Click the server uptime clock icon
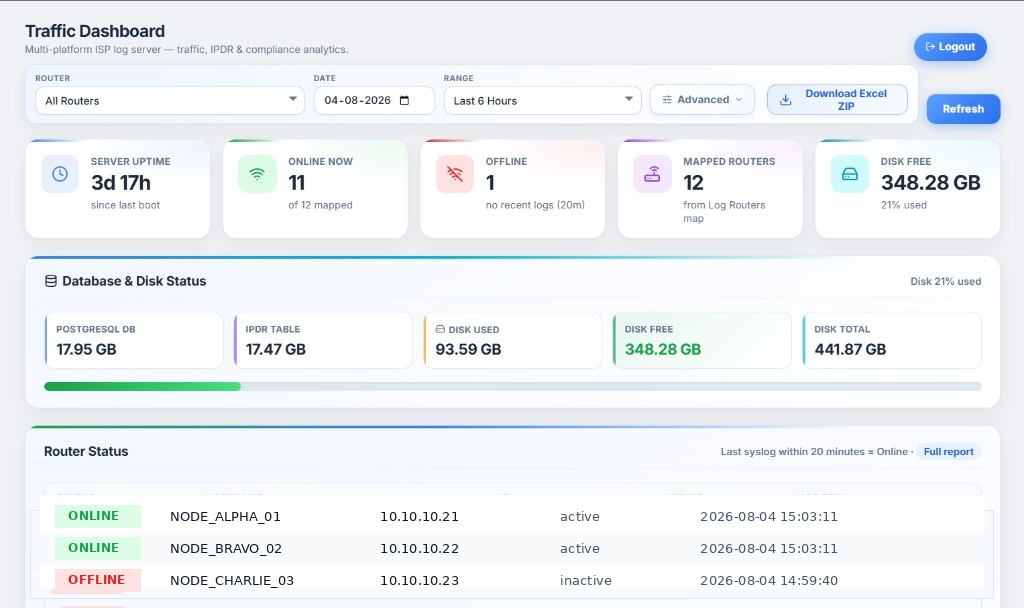 pyautogui.click(x=60, y=174)
